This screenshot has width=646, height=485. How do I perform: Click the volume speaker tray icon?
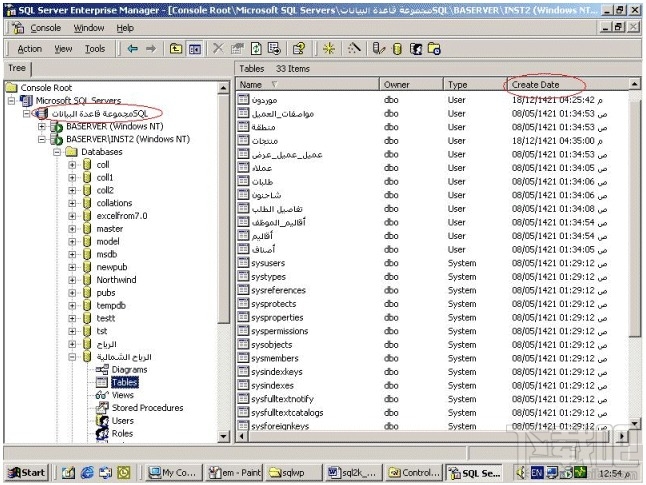point(521,472)
